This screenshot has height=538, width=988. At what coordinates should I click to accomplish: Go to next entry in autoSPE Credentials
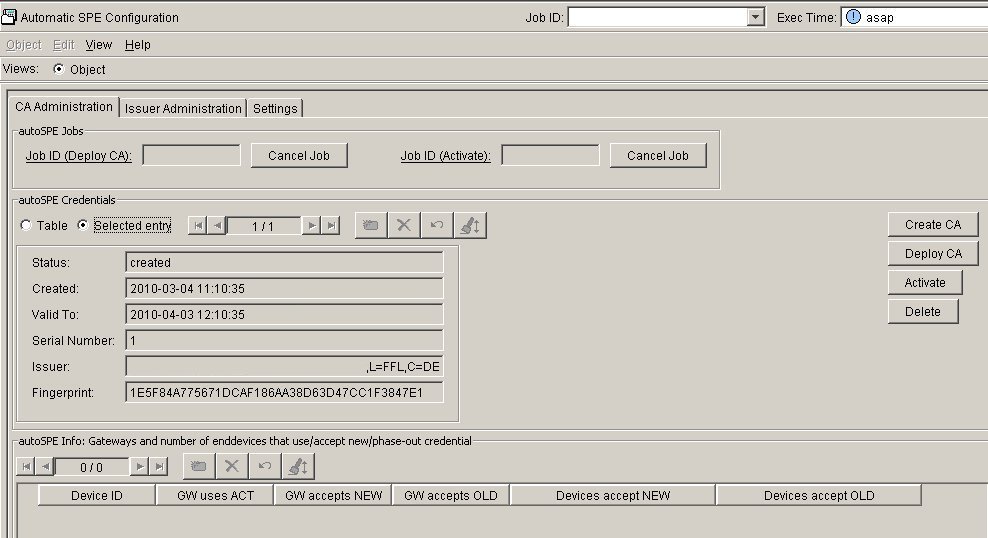tap(311, 226)
